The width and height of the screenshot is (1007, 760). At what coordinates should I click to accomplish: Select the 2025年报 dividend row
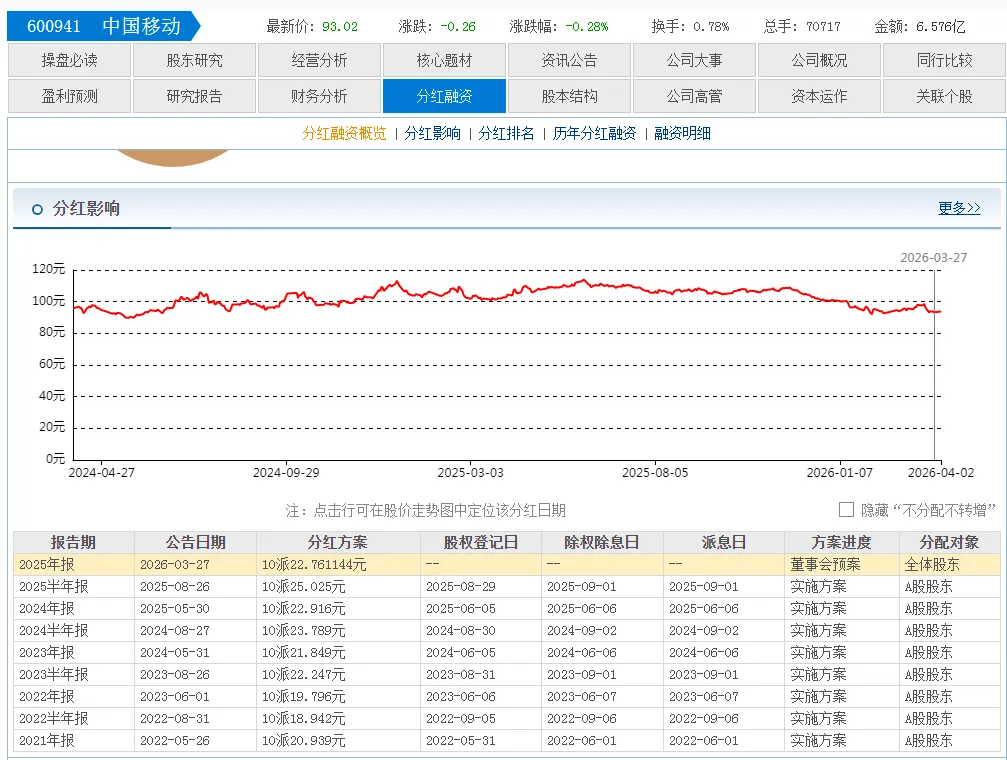point(507,565)
